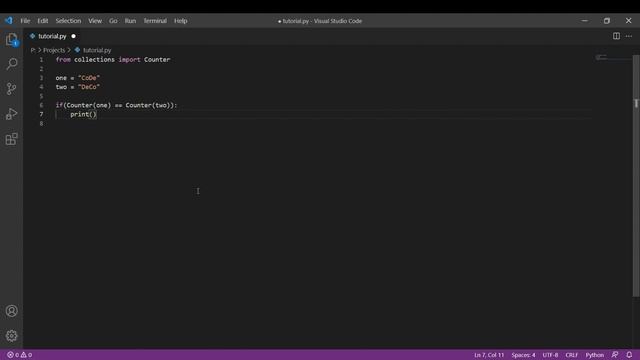Viewport: 640px width, 360px height.
Task: Open the File menu
Action: [x=25, y=21]
